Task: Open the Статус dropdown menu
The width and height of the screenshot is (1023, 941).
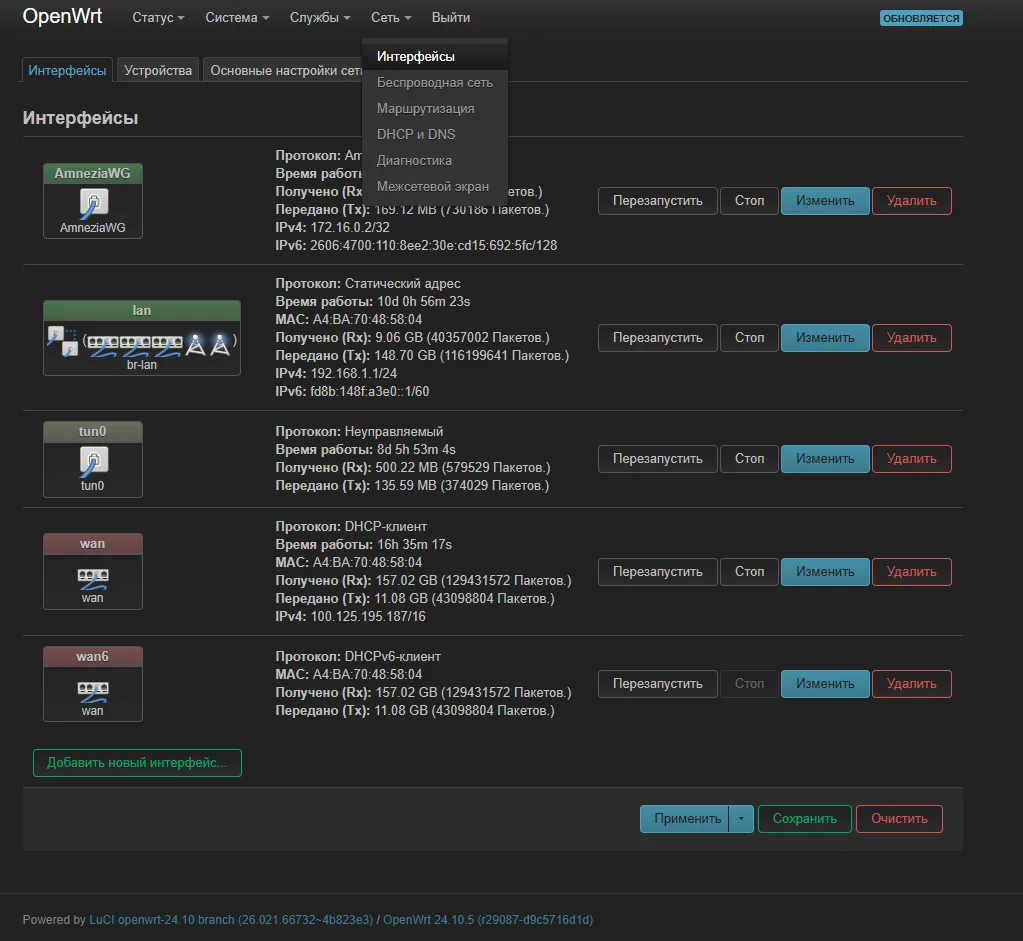Action: [158, 18]
